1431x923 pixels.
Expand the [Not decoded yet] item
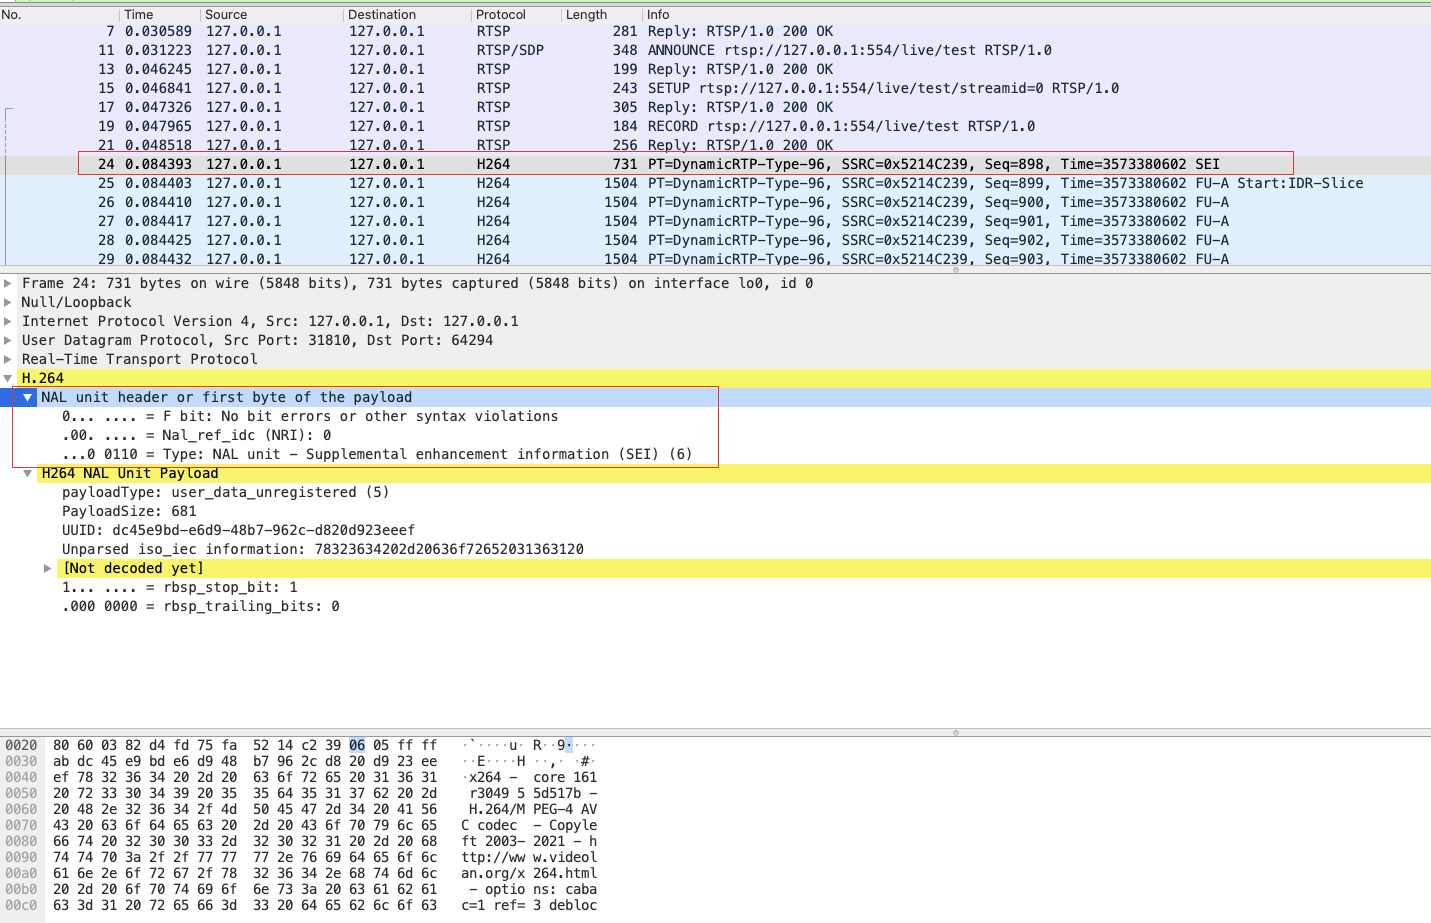pyautogui.click(x=47, y=568)
